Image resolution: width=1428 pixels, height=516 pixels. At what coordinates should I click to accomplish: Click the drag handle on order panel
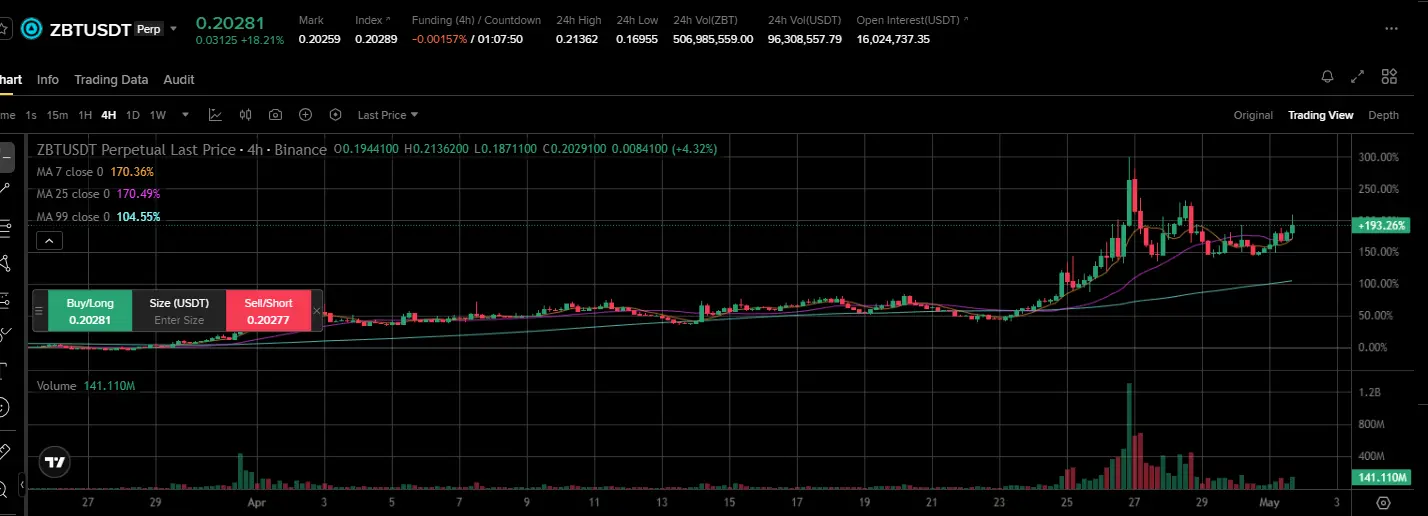pos(39,310)
